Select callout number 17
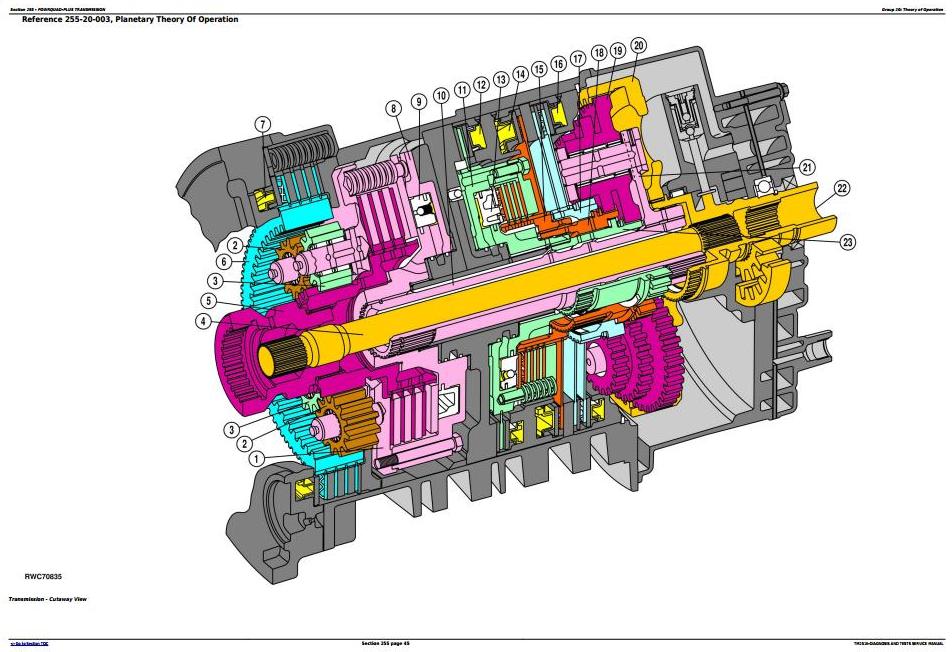 pos(578,58)
